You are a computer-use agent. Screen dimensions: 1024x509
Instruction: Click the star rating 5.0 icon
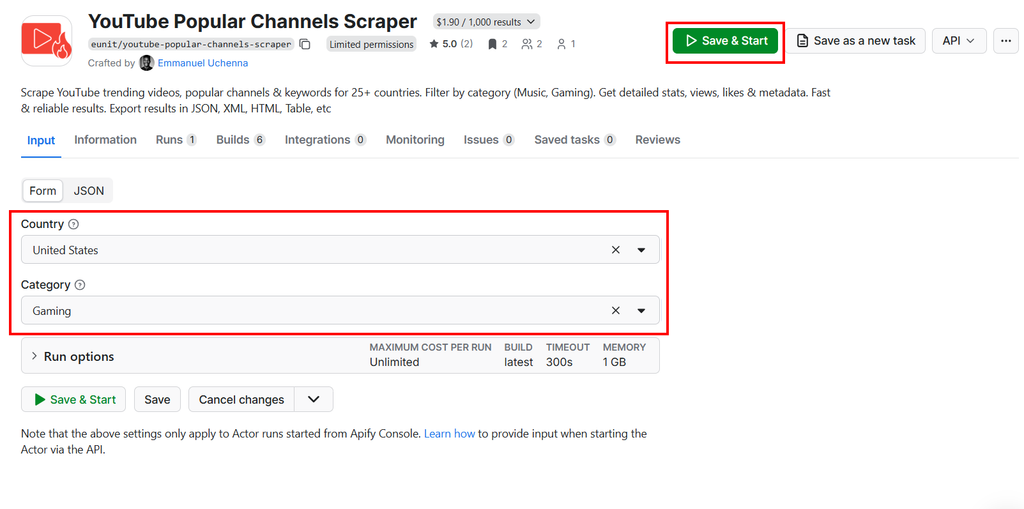pos(434,44)
